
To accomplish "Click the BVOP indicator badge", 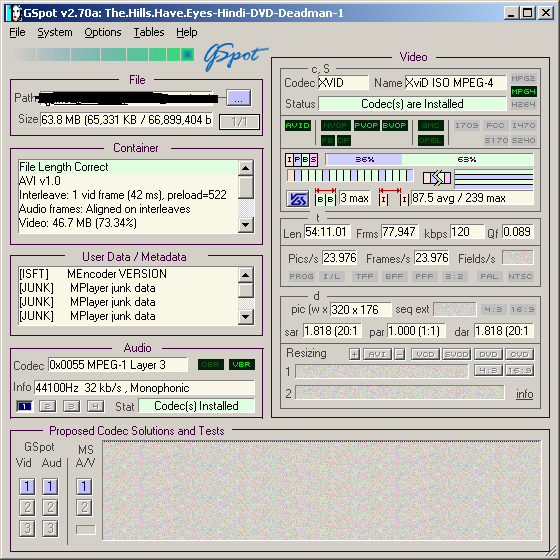I will [394, 125].
